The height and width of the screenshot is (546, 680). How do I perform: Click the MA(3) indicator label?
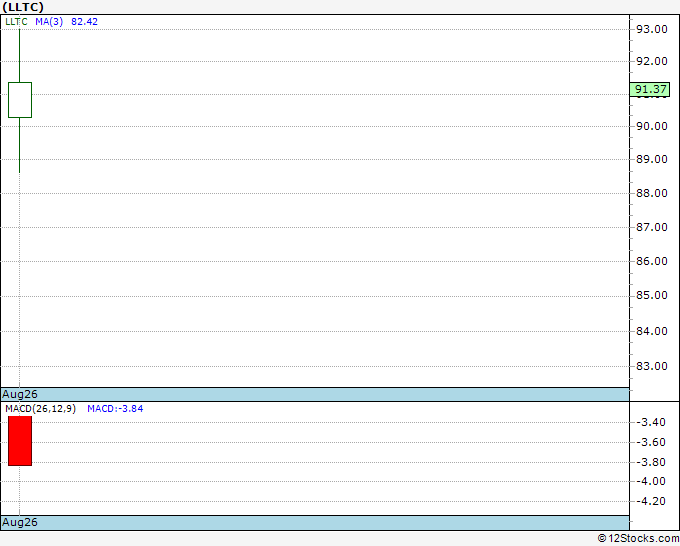[x=49, y=22]
